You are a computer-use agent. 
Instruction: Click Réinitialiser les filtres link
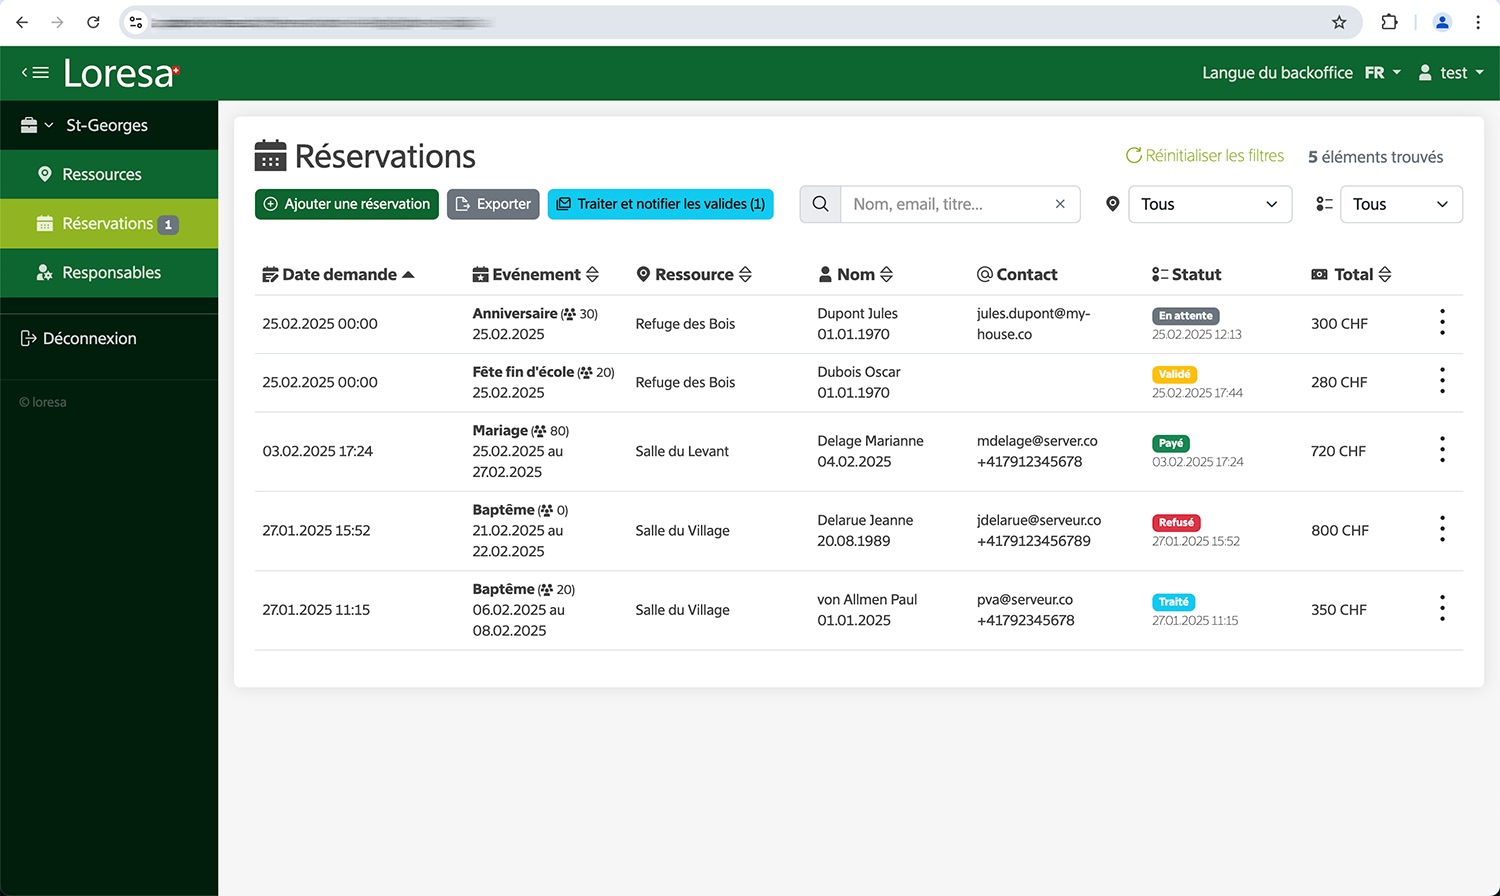tap(1205, 156)
